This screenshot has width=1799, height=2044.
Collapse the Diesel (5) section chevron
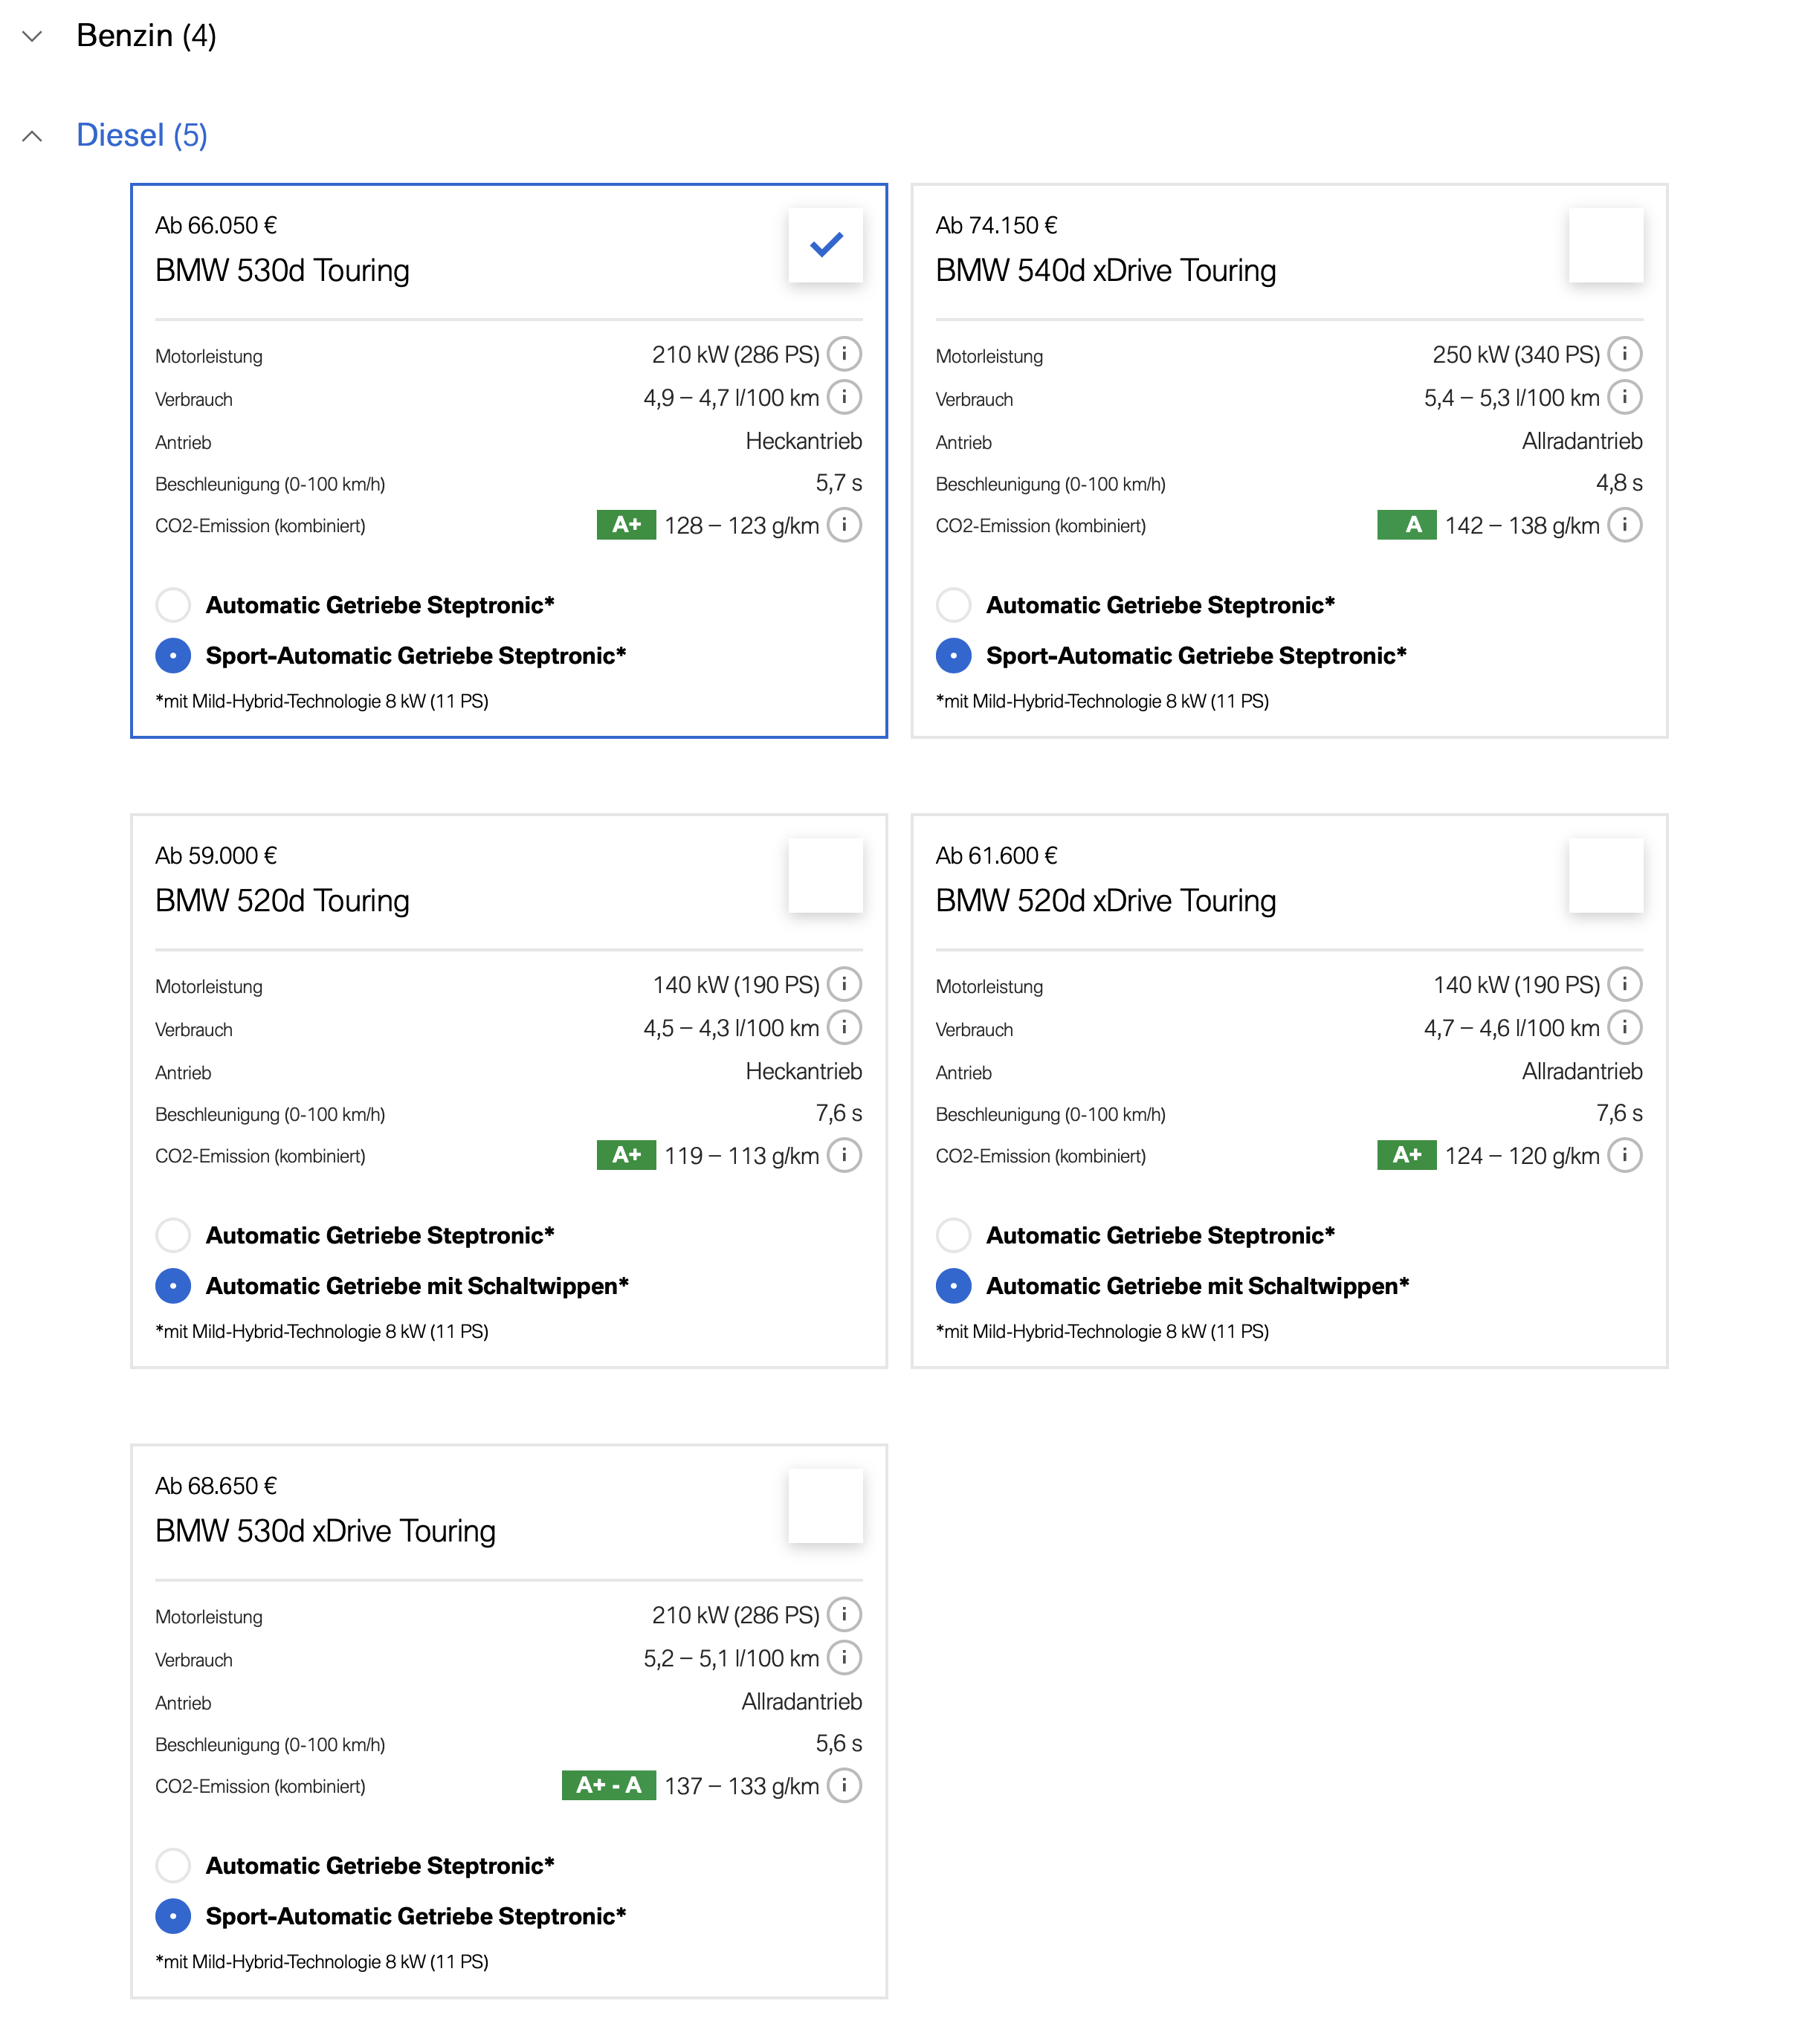(x=32, y=136)
